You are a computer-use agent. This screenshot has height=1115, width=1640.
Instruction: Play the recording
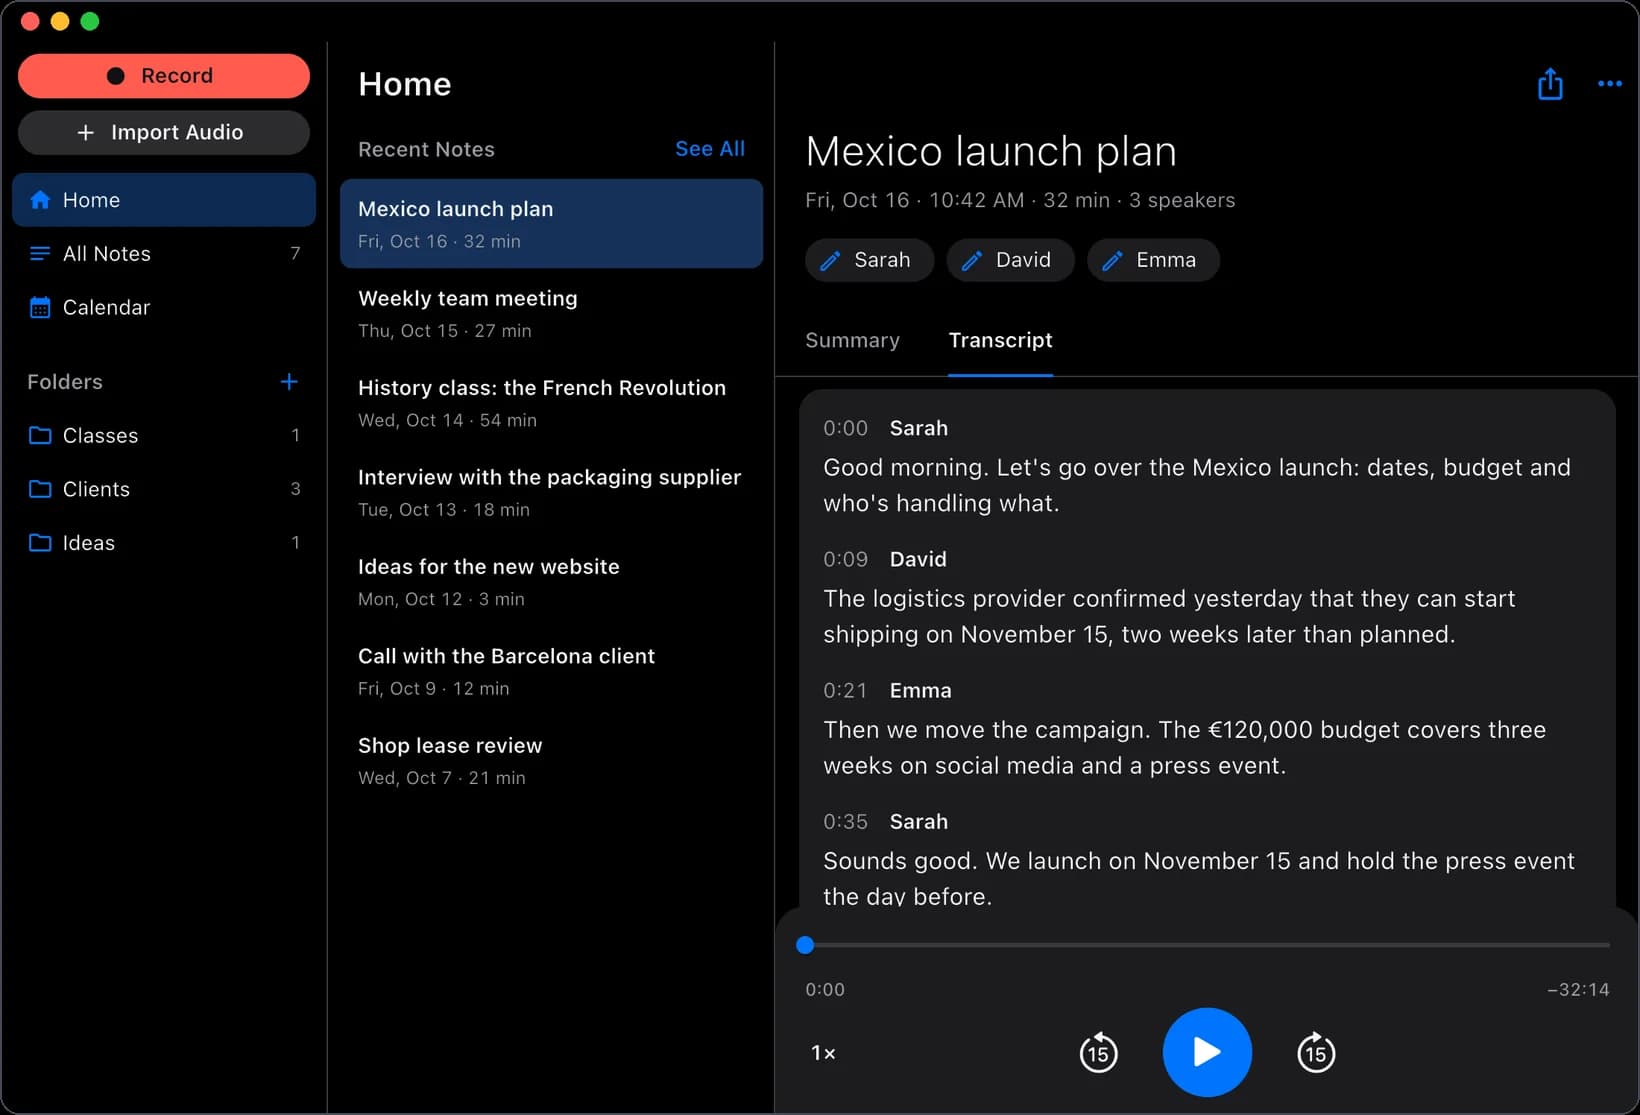[x=1207, y=1052]
